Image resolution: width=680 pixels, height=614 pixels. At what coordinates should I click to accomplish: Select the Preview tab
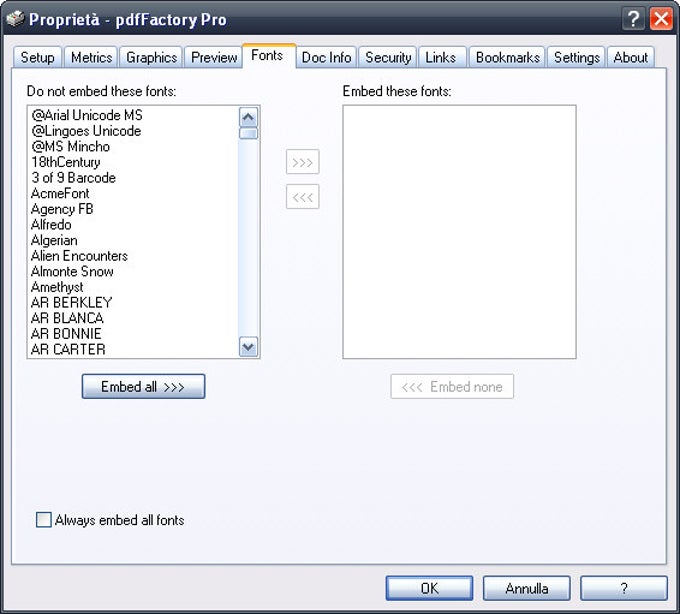tap(214, 57)
